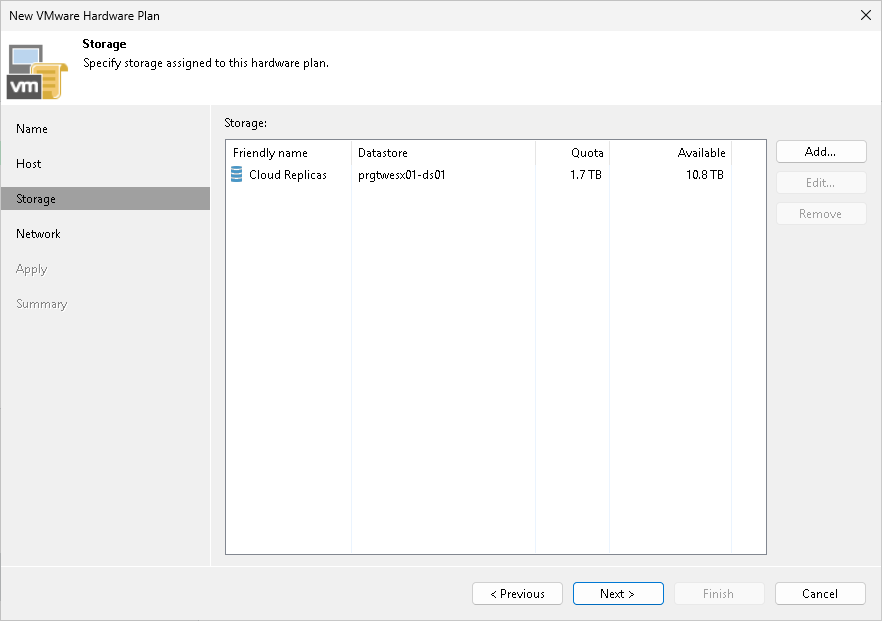Click the storage icon beside Cloud Replicas
This screenshot has height=621, width=882.
coord(236,173)
